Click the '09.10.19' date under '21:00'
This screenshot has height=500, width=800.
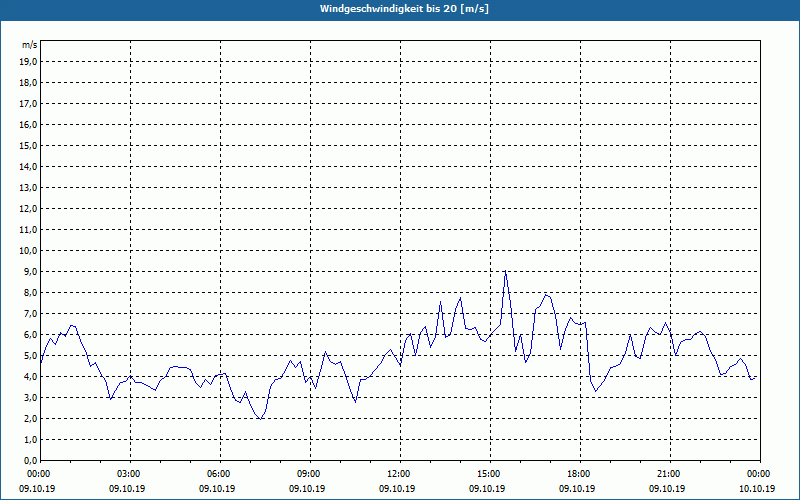click(667, 489)
